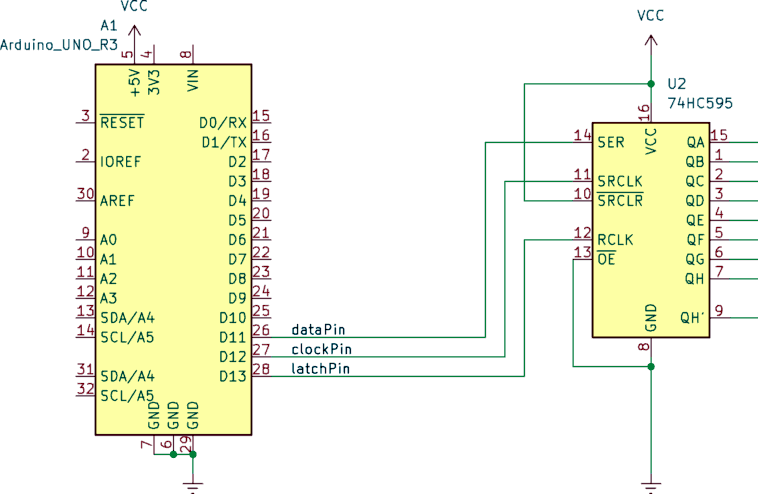Select the SRCLR pin name
Image resolution: width=758 pixels, height=494 pixels.
click(x=620, y=200)
